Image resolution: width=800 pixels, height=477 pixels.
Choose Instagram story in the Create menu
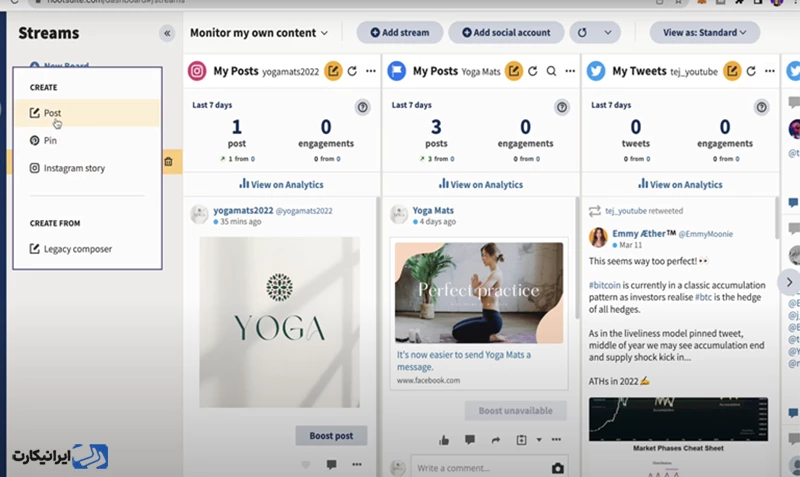tap(73, 169)
